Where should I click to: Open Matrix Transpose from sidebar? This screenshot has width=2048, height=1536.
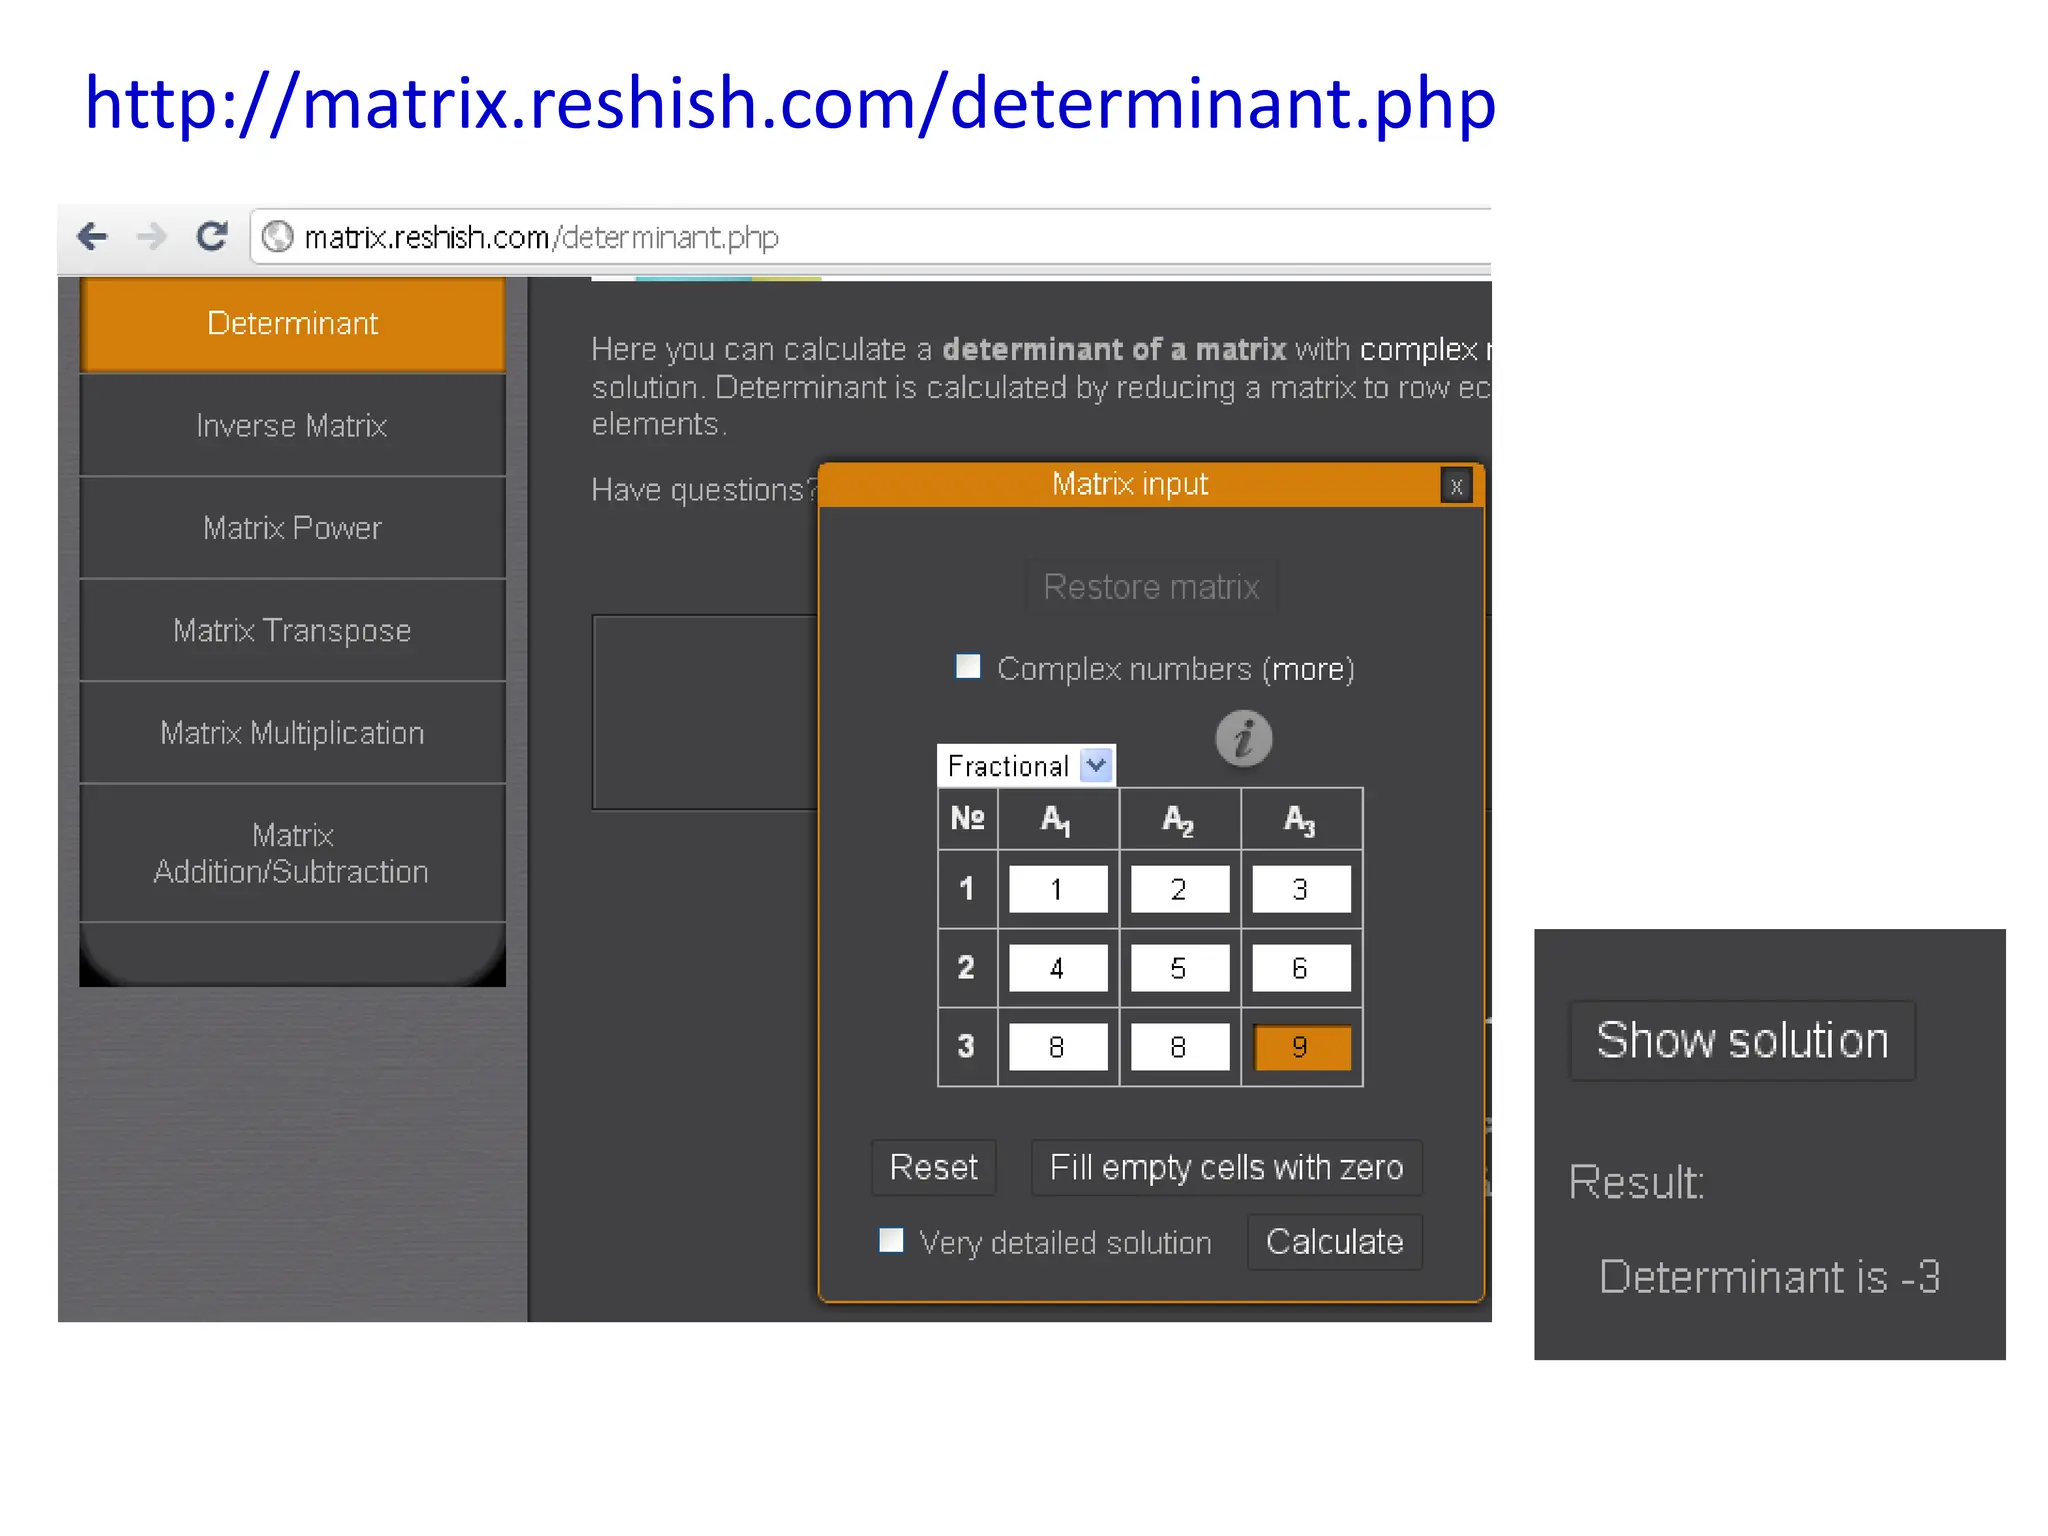pos(292,631)
